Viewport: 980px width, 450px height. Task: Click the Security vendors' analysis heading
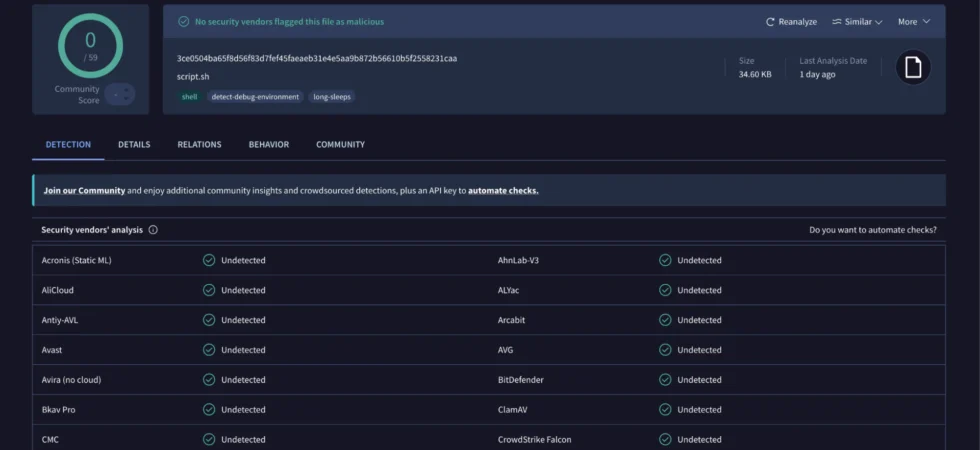(92, 230)
